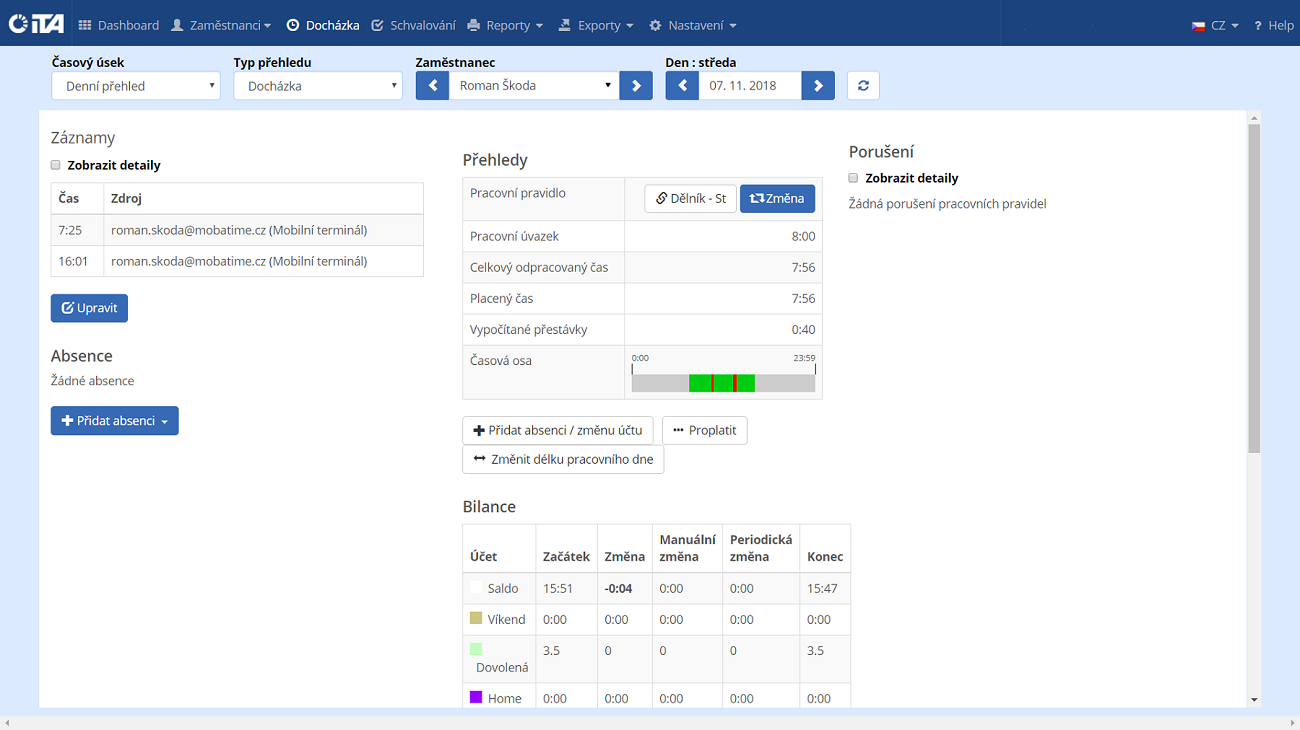The image size is (1300, 730).
Task: Expand the Typ přehledu dropdown
Action: pyautogui.click(x=317, y=86)
